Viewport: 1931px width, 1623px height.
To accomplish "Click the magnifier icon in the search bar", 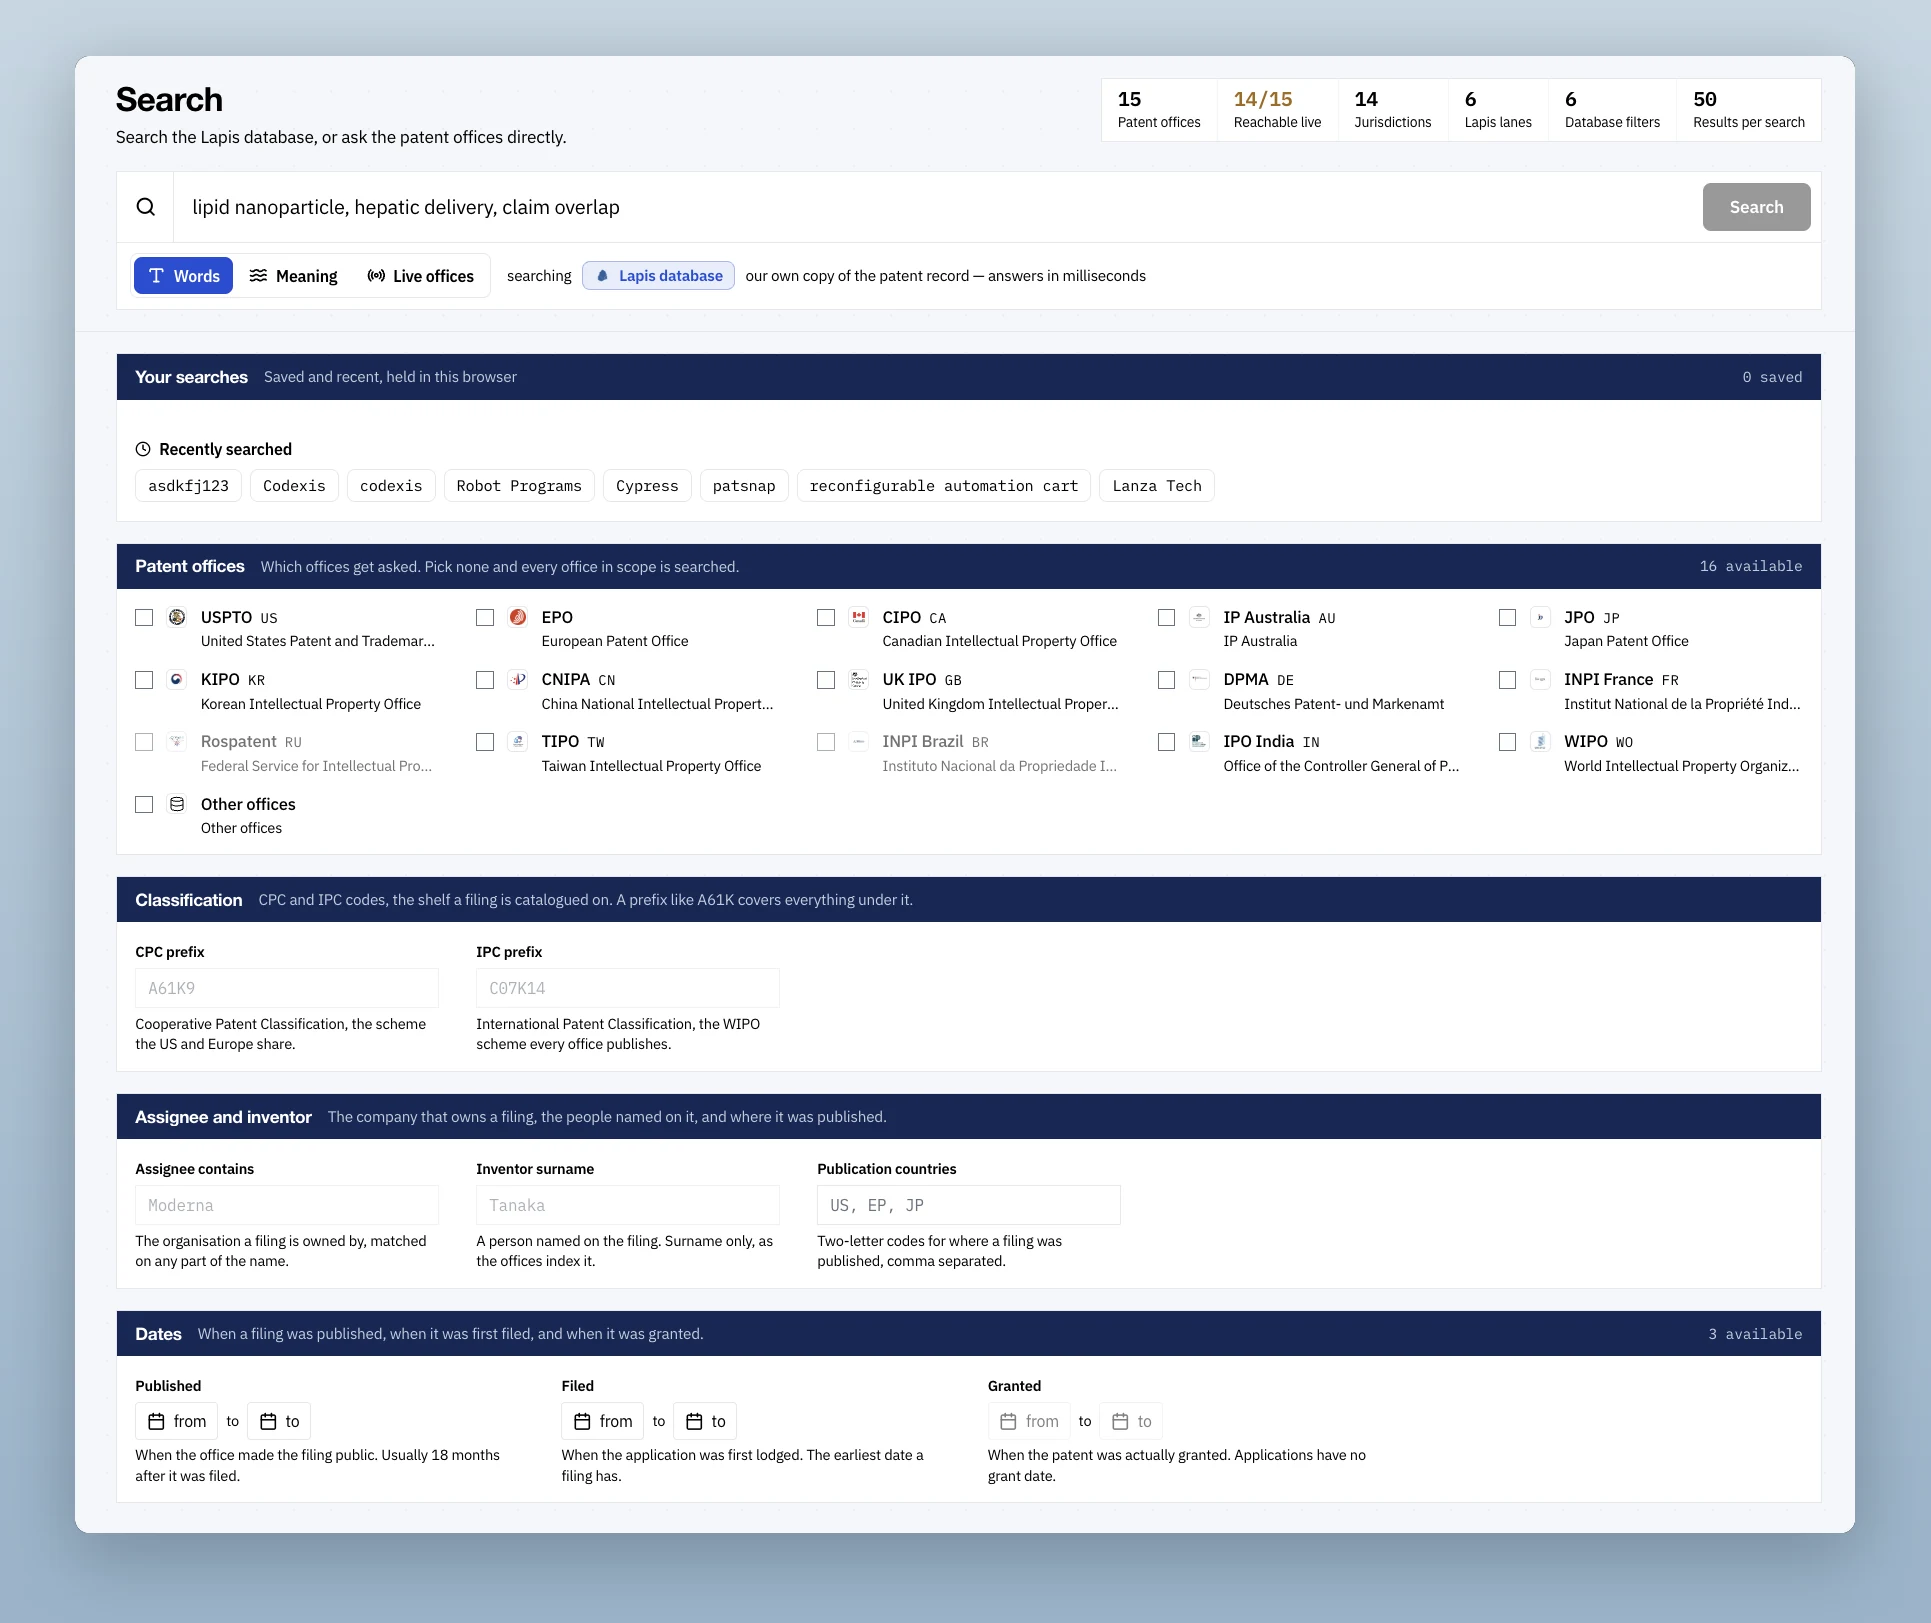I will tap(146, 207).
